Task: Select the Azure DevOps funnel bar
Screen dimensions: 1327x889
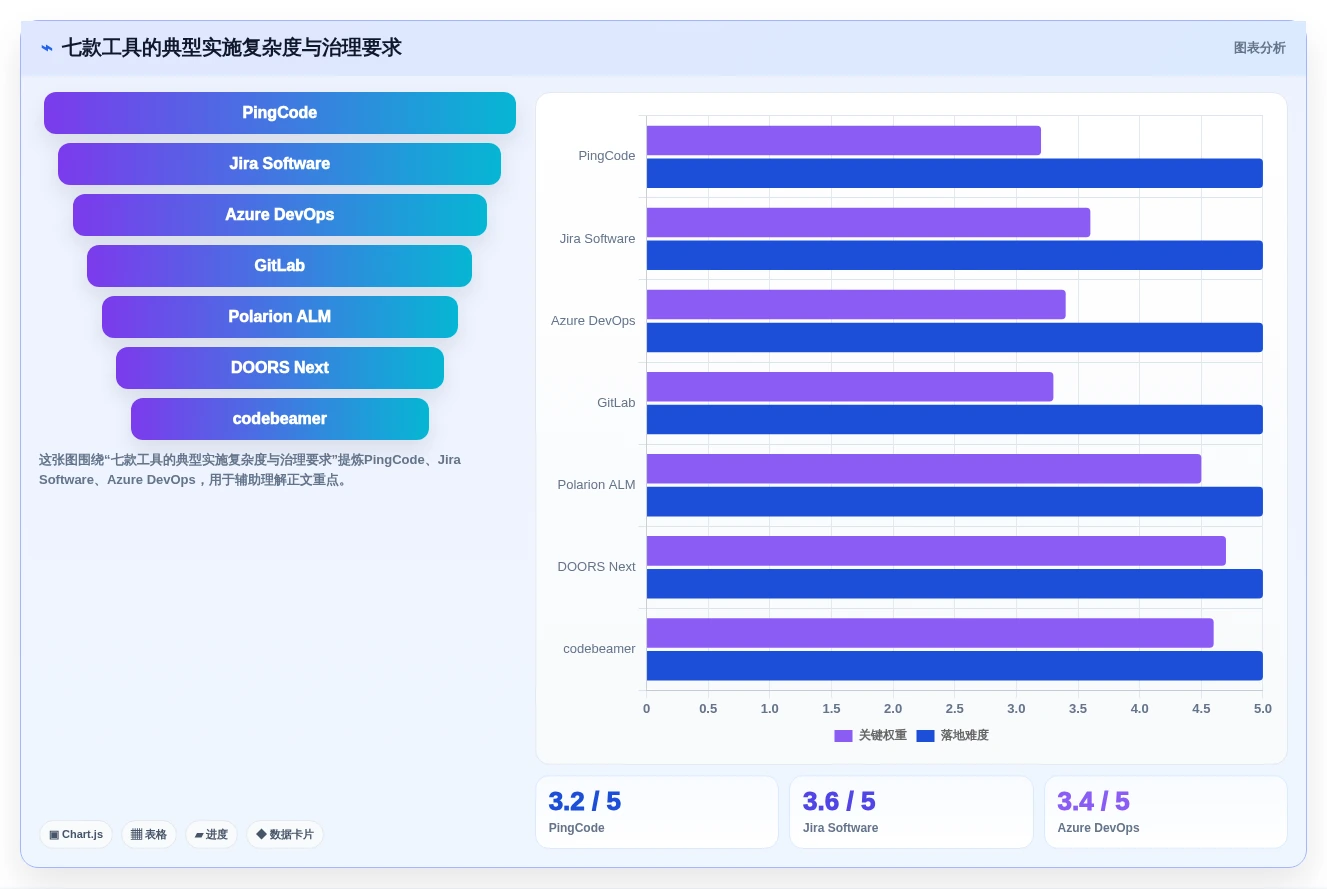Action: click(280, 215)
